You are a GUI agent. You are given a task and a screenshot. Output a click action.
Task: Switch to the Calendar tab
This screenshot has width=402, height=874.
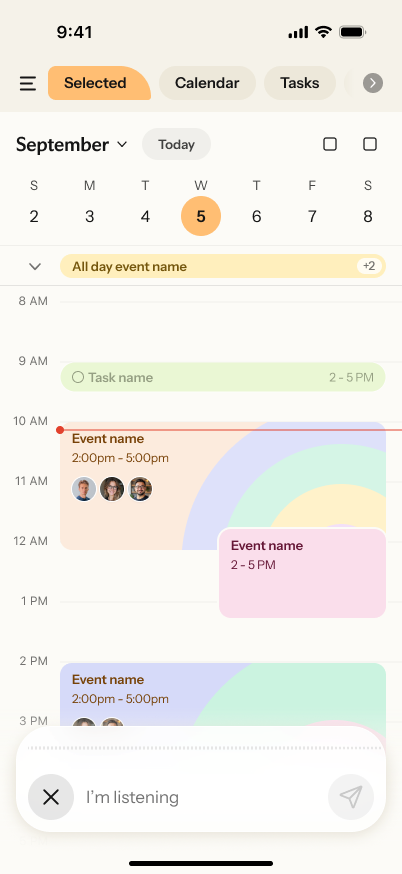click(207, 83)
